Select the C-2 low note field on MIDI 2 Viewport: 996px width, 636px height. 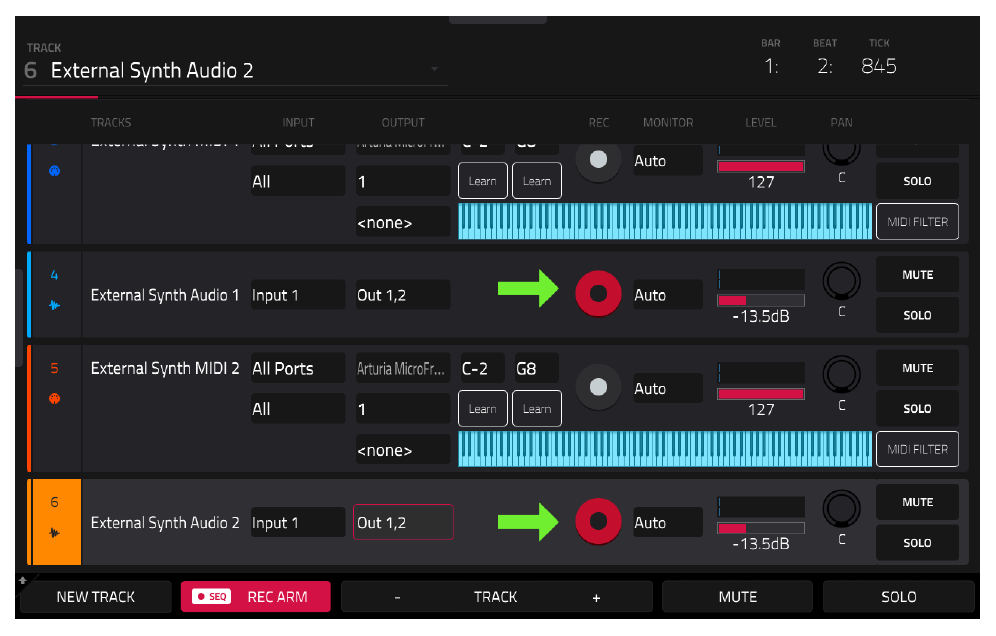point(482,369)
